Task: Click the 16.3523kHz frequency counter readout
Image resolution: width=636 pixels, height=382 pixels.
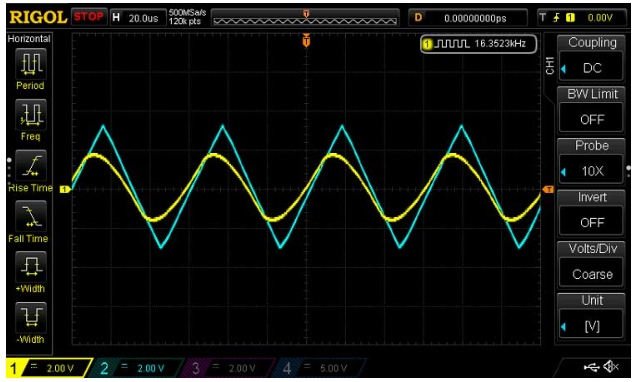Action: [x=479, y=44]
